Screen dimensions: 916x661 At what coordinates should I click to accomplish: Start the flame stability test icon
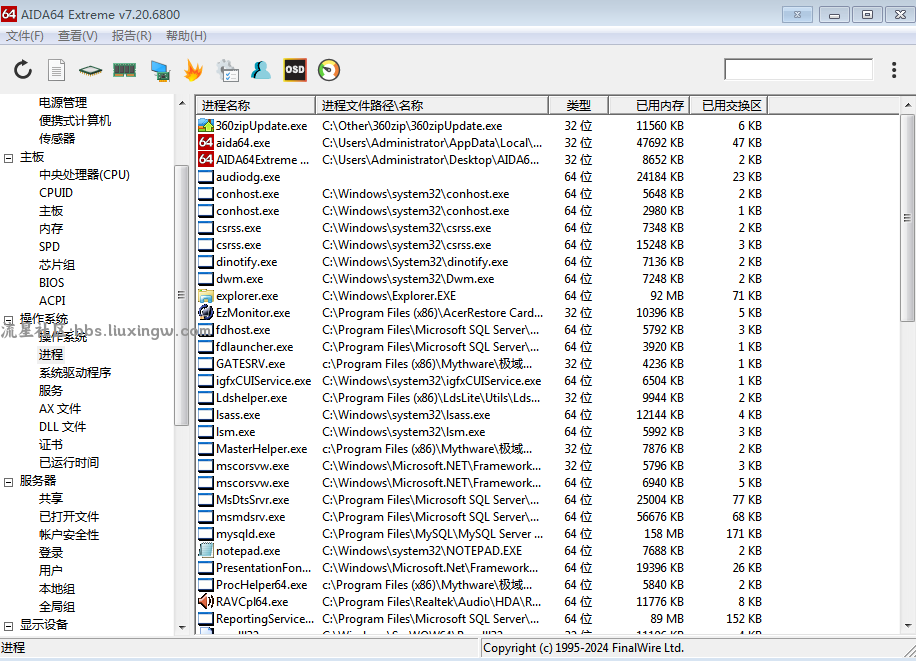point(193,70)
